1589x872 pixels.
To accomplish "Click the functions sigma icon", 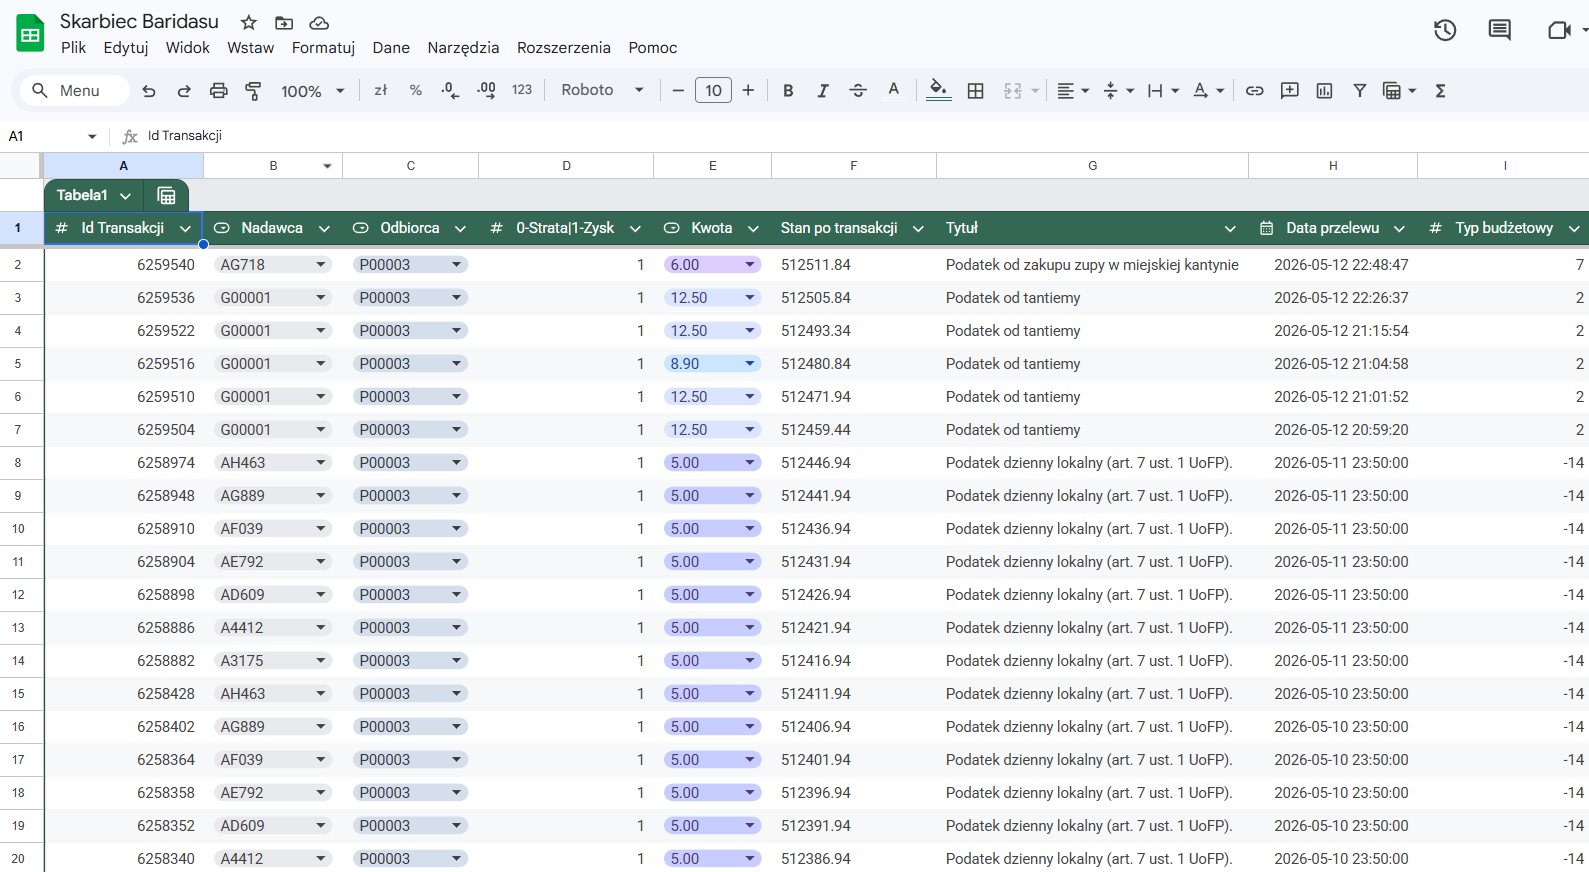I will pos(1440,91).
